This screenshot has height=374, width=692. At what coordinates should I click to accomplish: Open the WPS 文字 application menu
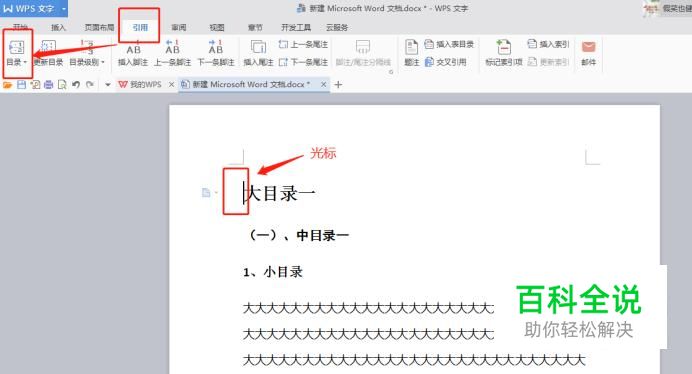pos(34,8)
